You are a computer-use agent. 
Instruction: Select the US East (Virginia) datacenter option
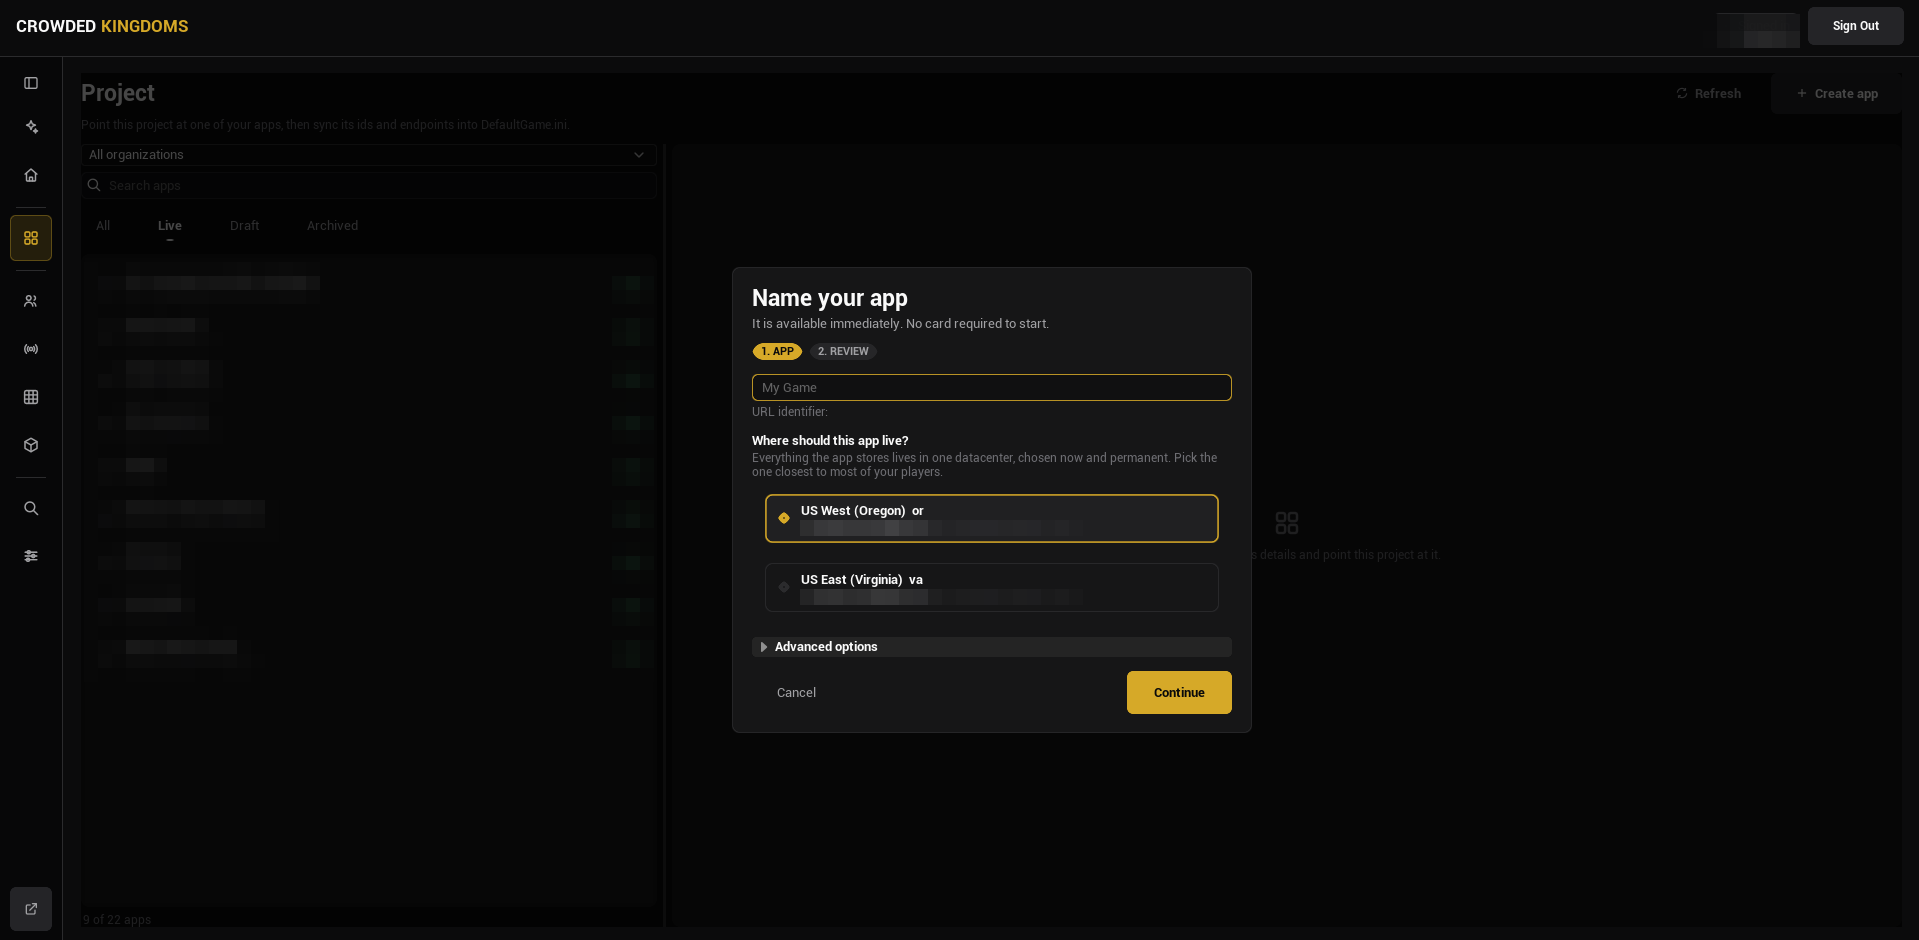[x=991, y=587]
